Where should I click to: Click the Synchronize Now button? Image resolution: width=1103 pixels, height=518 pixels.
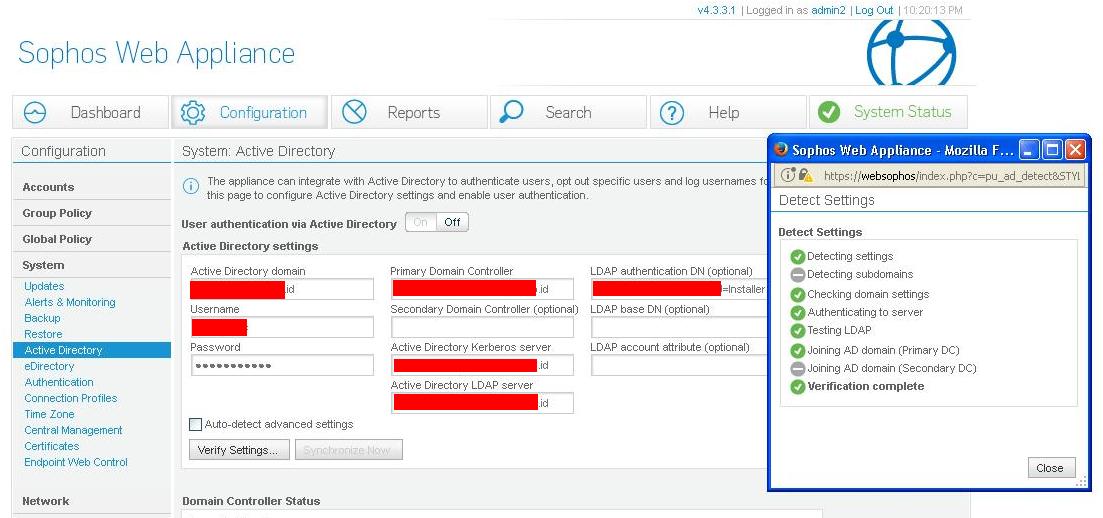(x=348, y=450)
